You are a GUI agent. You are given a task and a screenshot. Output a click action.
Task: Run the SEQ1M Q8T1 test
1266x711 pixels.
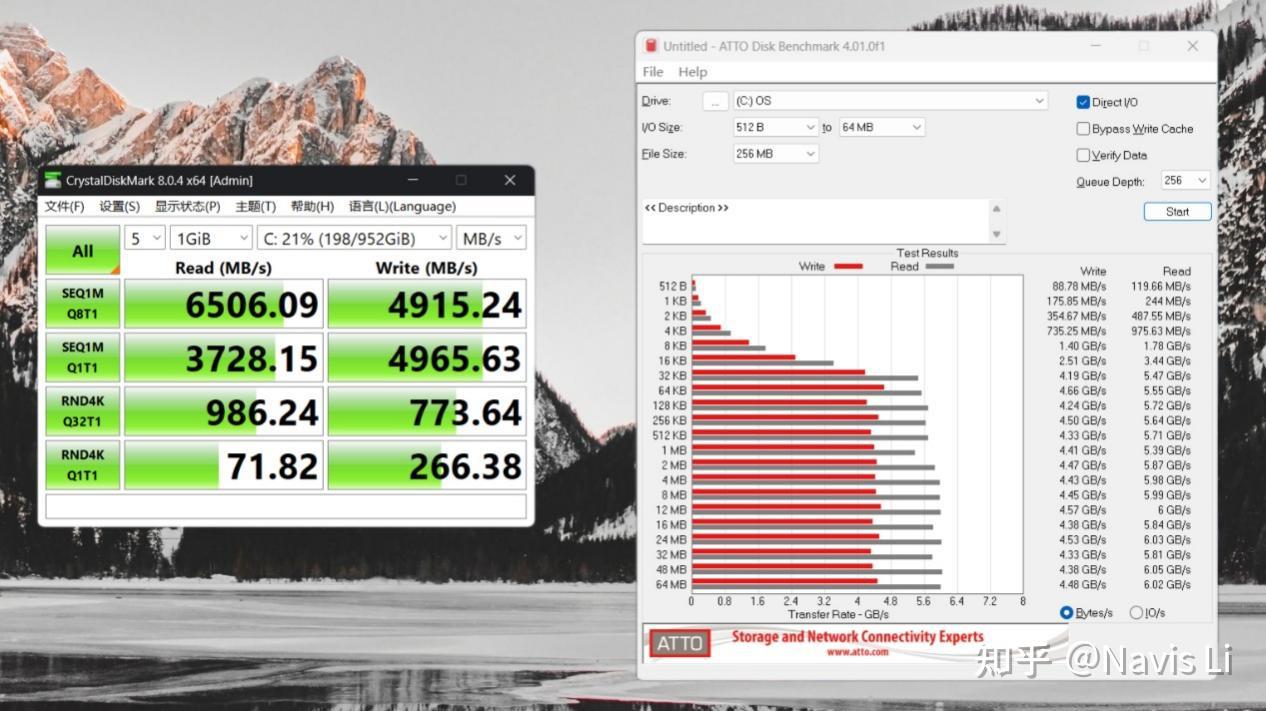coord(83,304)
